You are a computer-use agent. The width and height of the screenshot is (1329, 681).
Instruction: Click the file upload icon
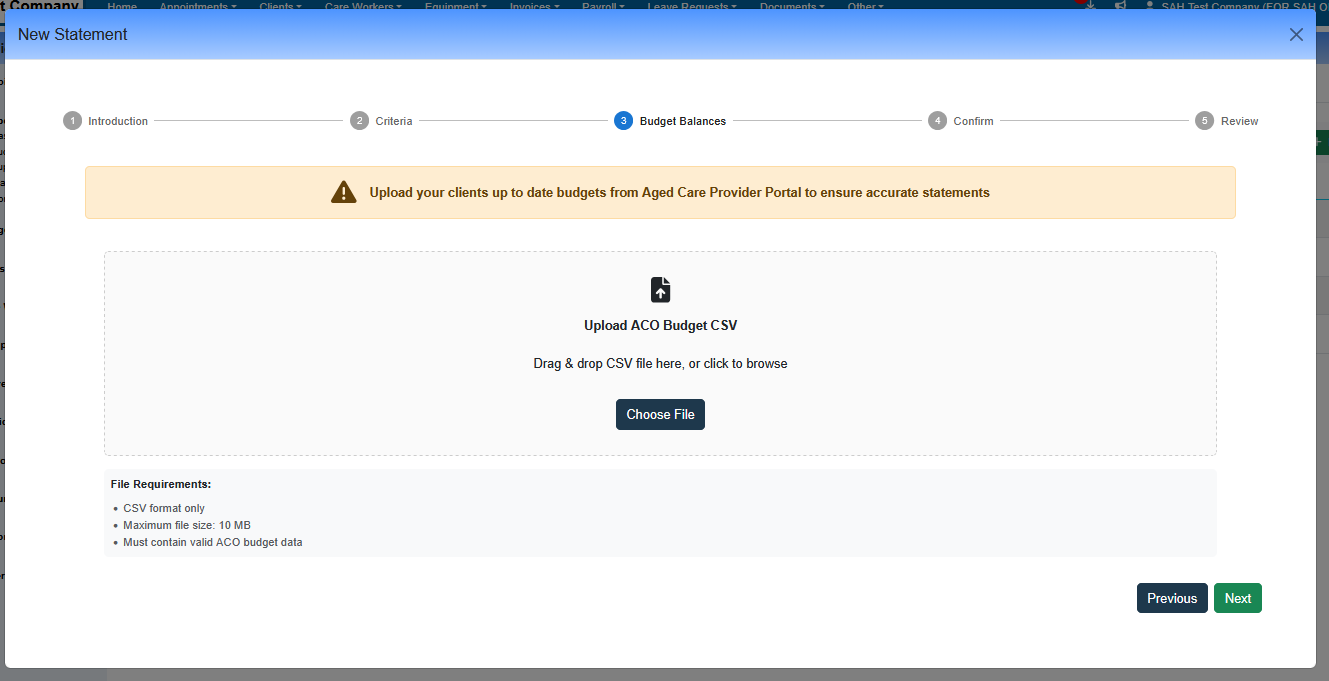[x=660, y=290]
